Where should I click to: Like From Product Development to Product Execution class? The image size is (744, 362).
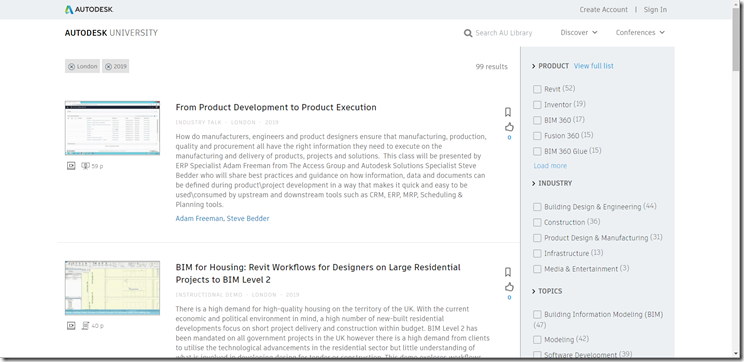tap(509, 127)
